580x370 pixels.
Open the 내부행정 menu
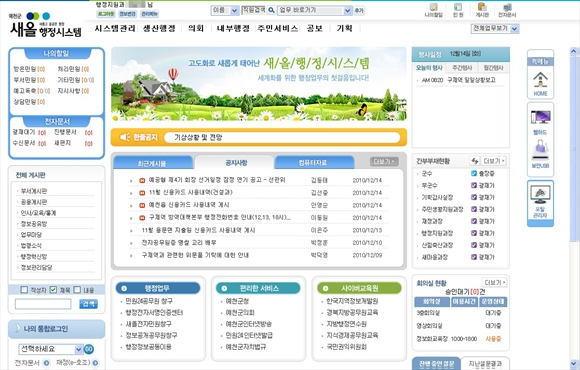233,28
